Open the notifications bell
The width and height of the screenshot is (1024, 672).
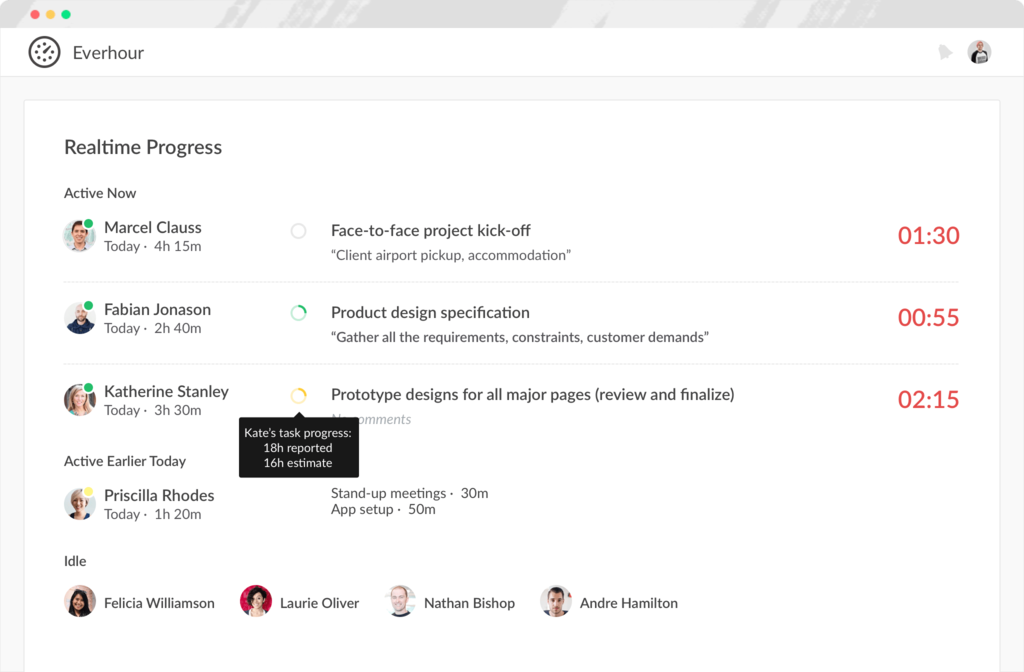[x=945, y=52]
